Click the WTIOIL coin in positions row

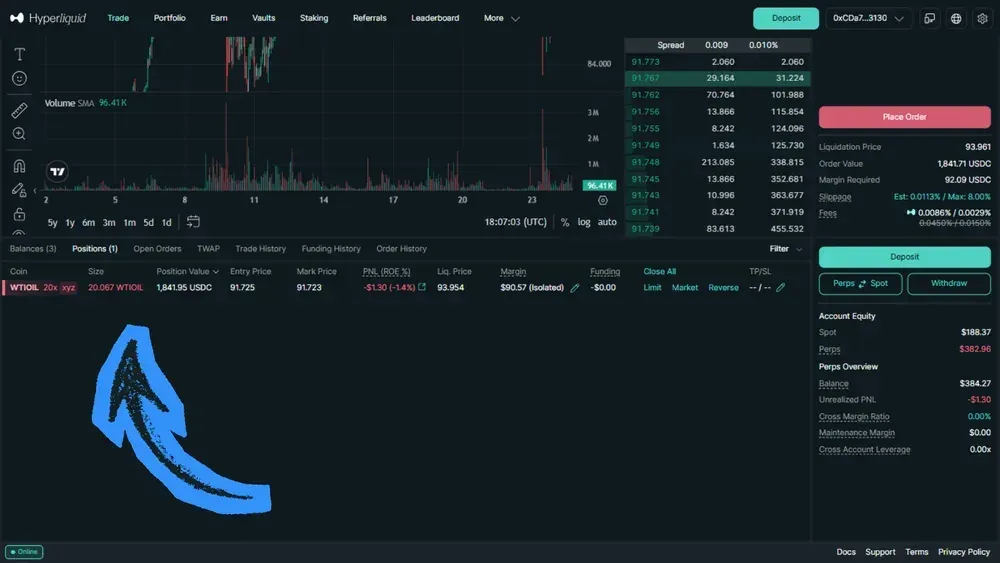[x=24, y=288]
